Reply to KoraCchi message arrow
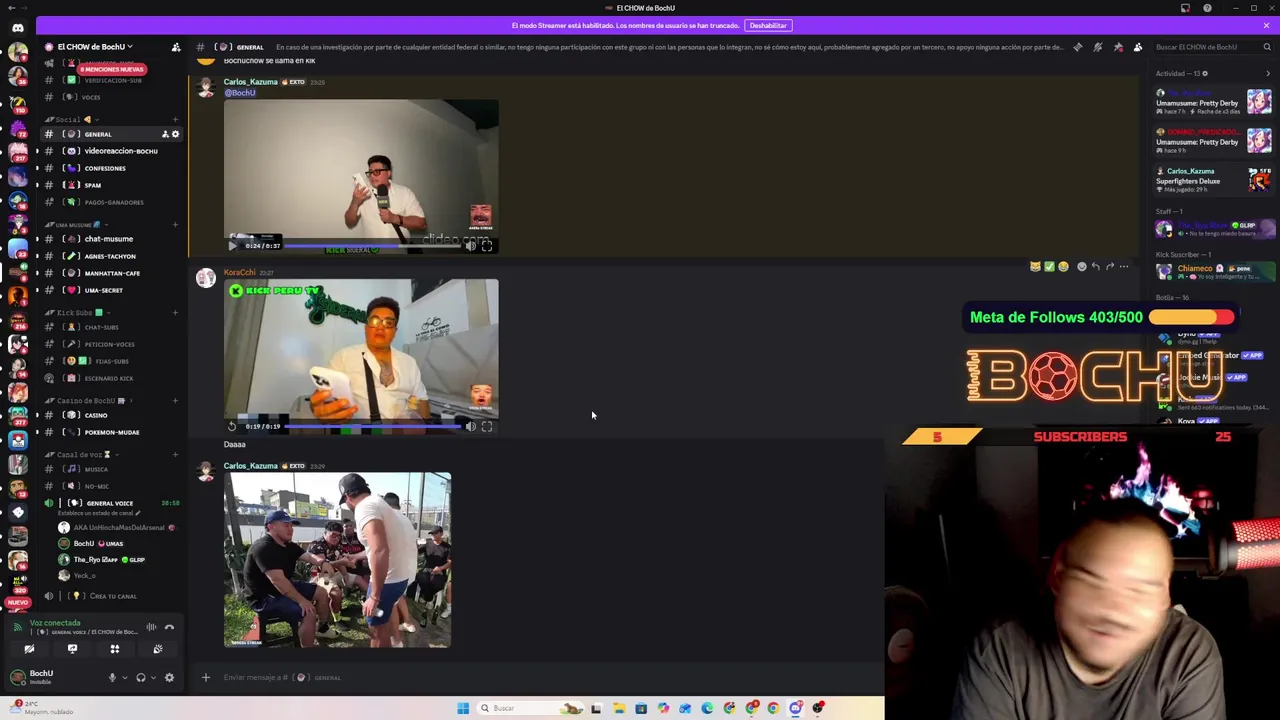The height and width of the screenshot is (720, 1280). [1096, 267]
